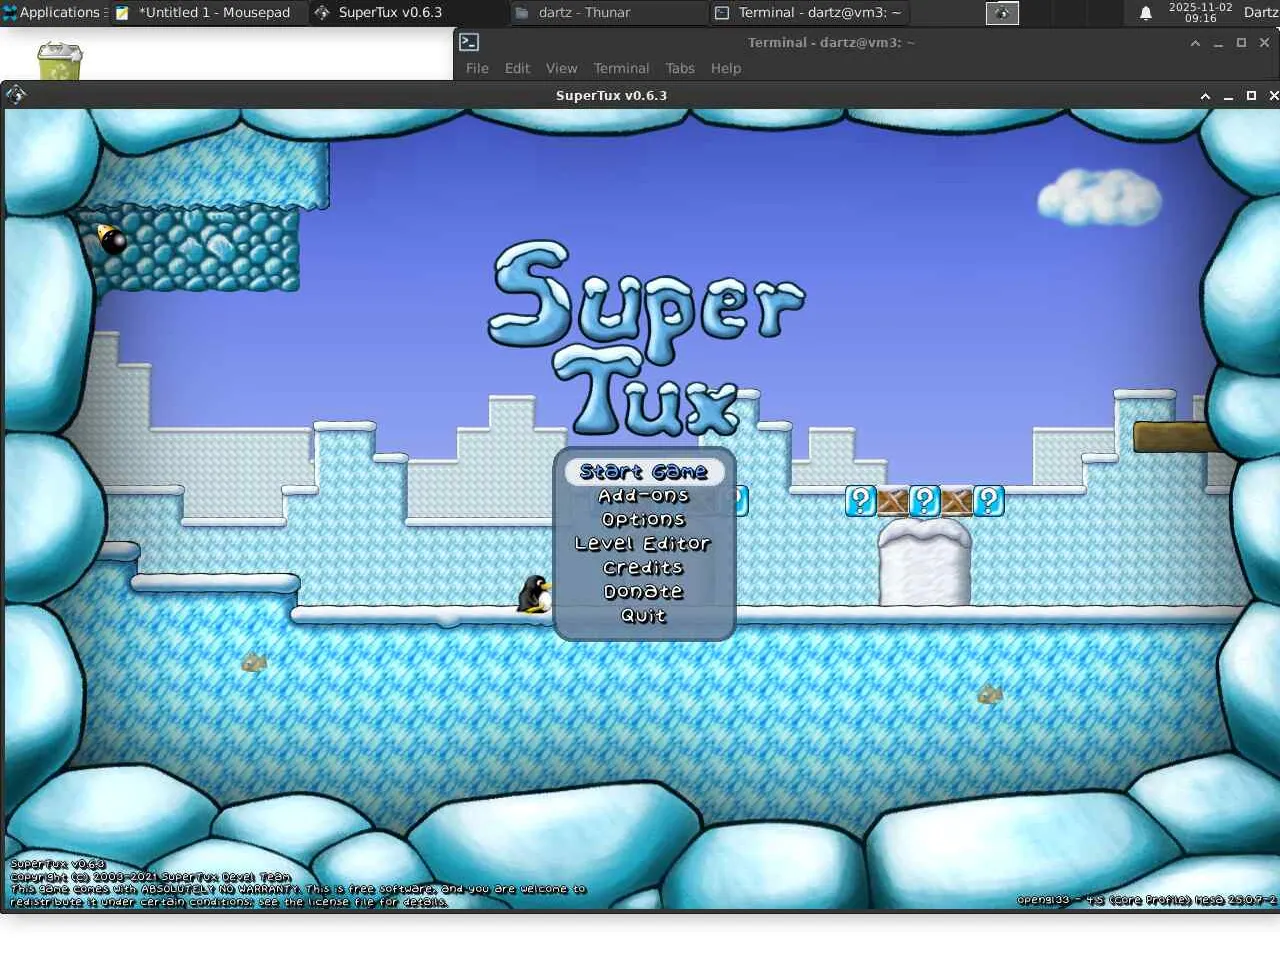1280x960 pixels.
Task: Open the notifications bell icon
Action: [1146, 13]
